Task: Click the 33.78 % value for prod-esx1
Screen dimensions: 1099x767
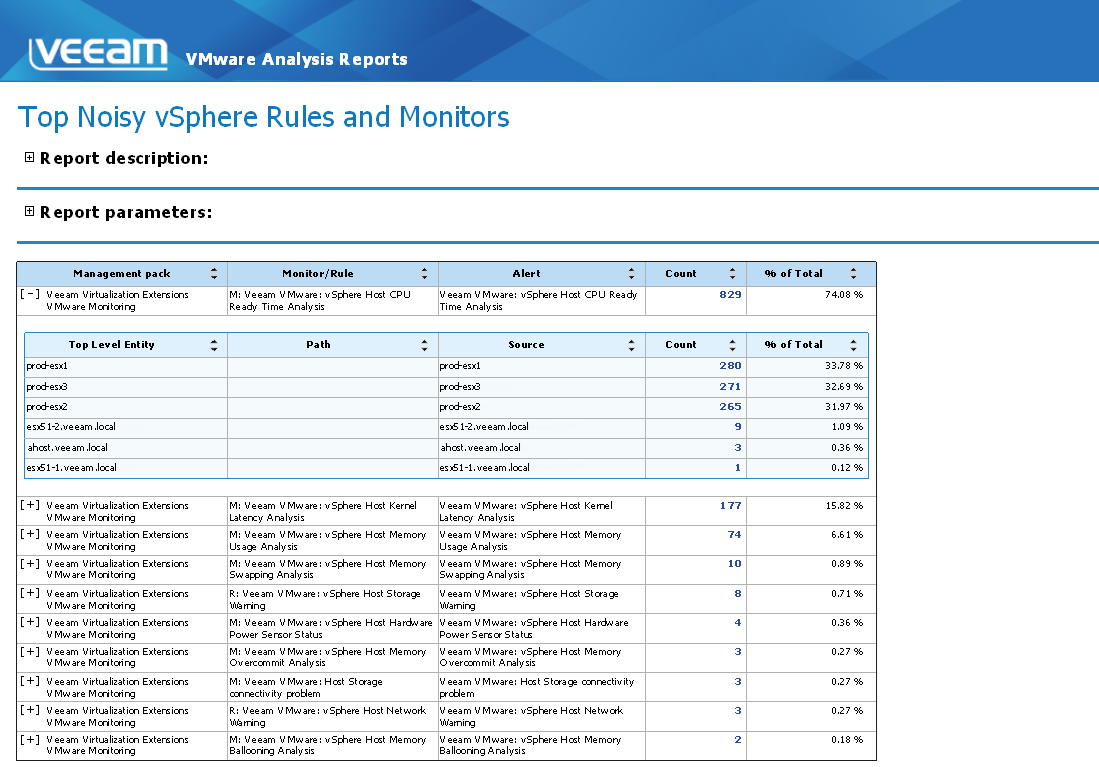Action: pyautogui.click(x=844, y=365)
